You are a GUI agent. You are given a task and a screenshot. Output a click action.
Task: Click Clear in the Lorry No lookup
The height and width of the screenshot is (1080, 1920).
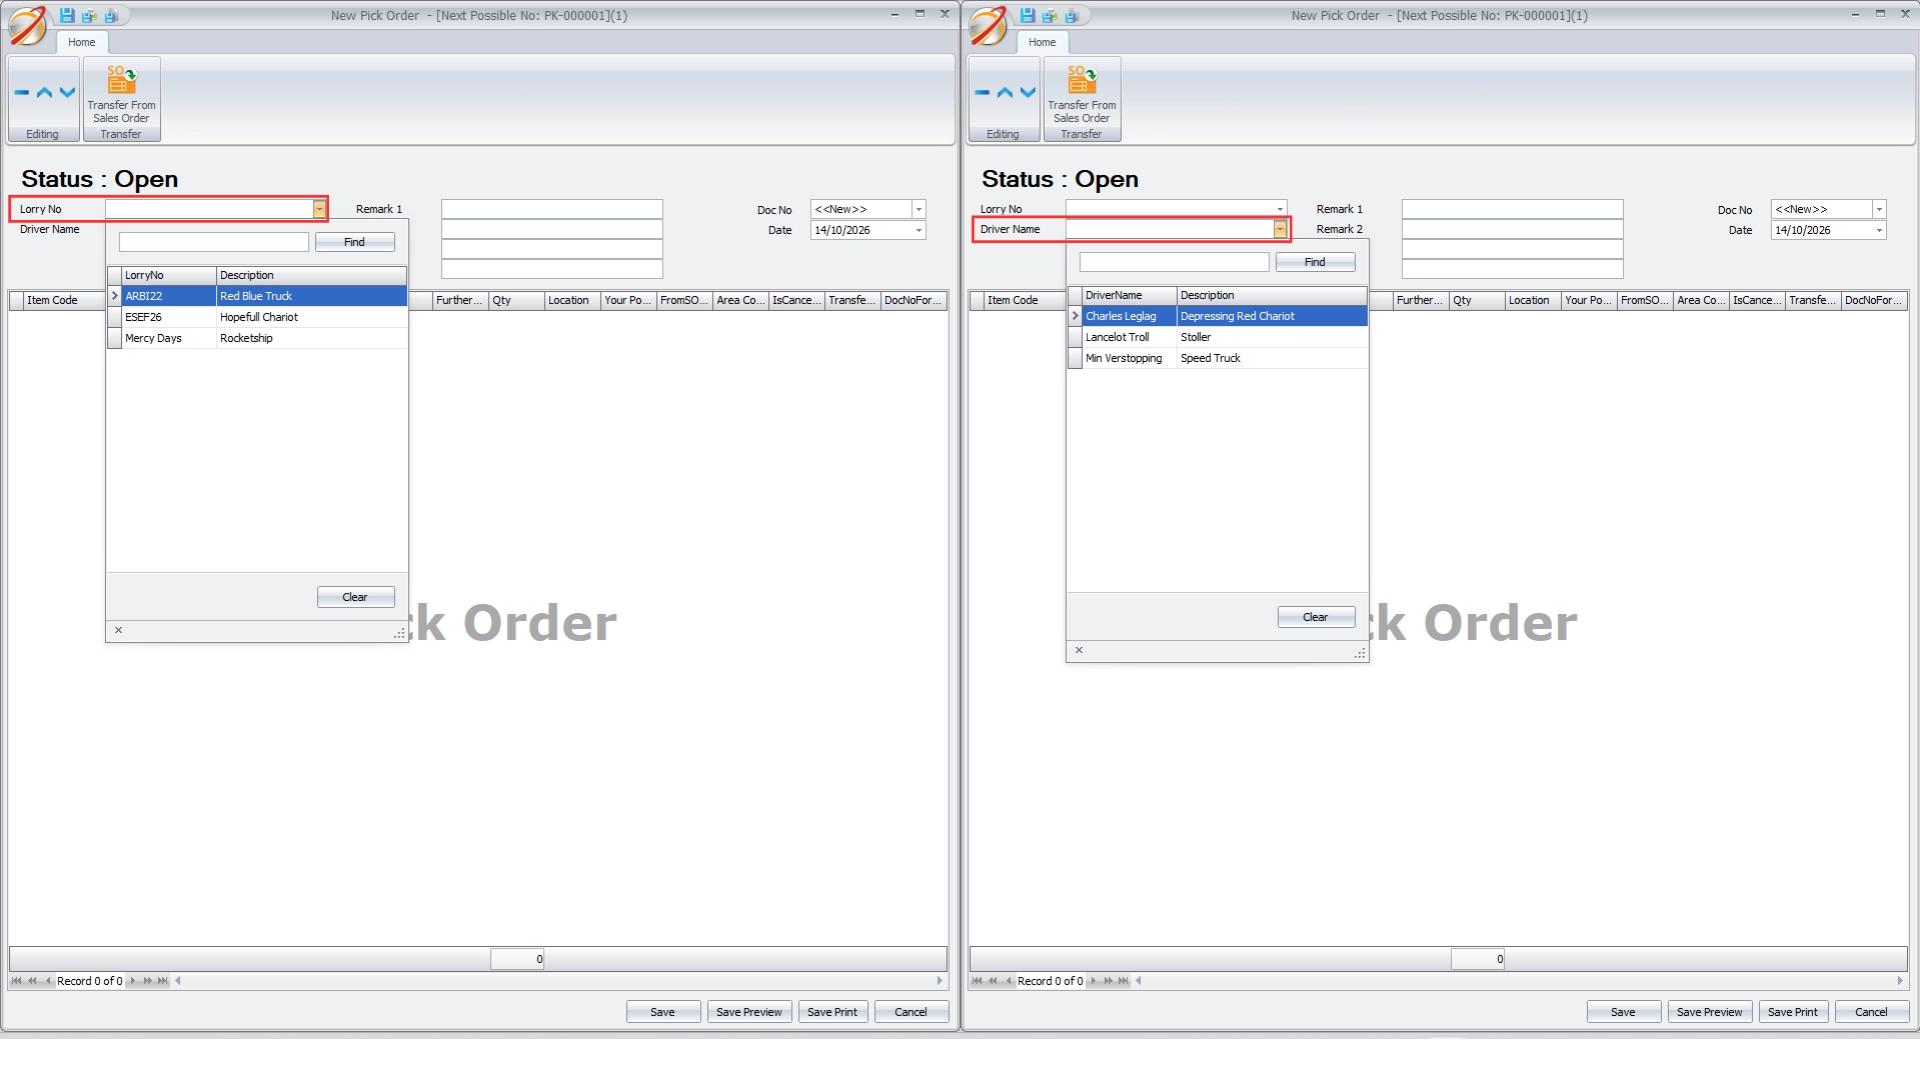click(355, 597)
